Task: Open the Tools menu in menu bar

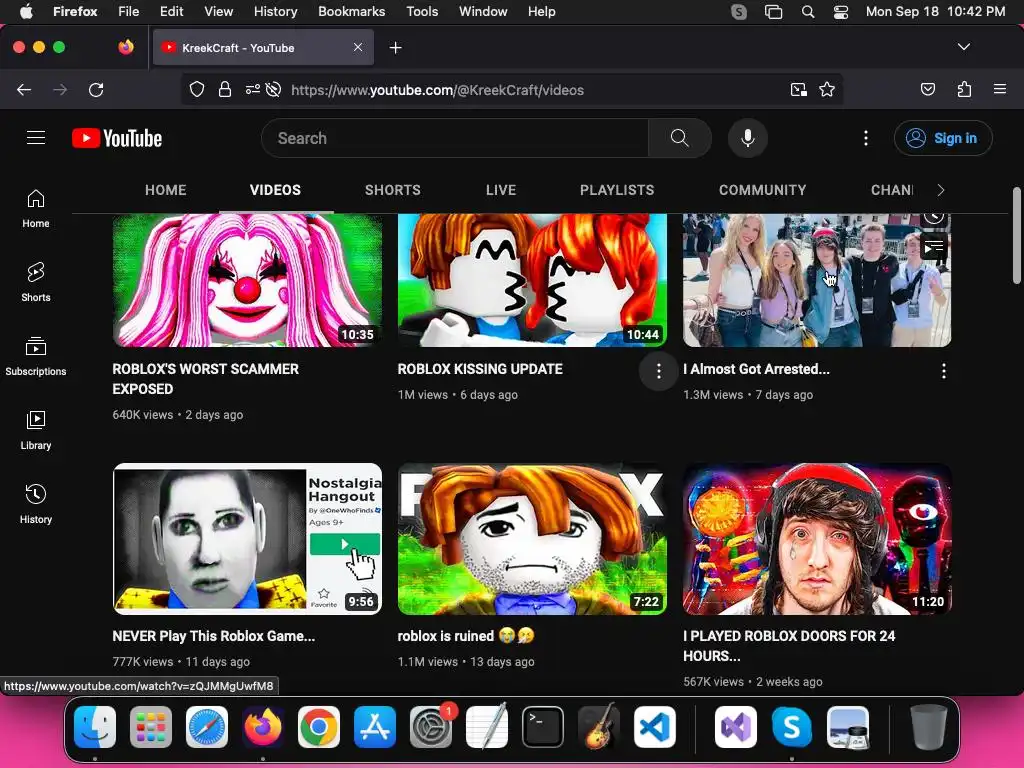Action: coord(422,12)
